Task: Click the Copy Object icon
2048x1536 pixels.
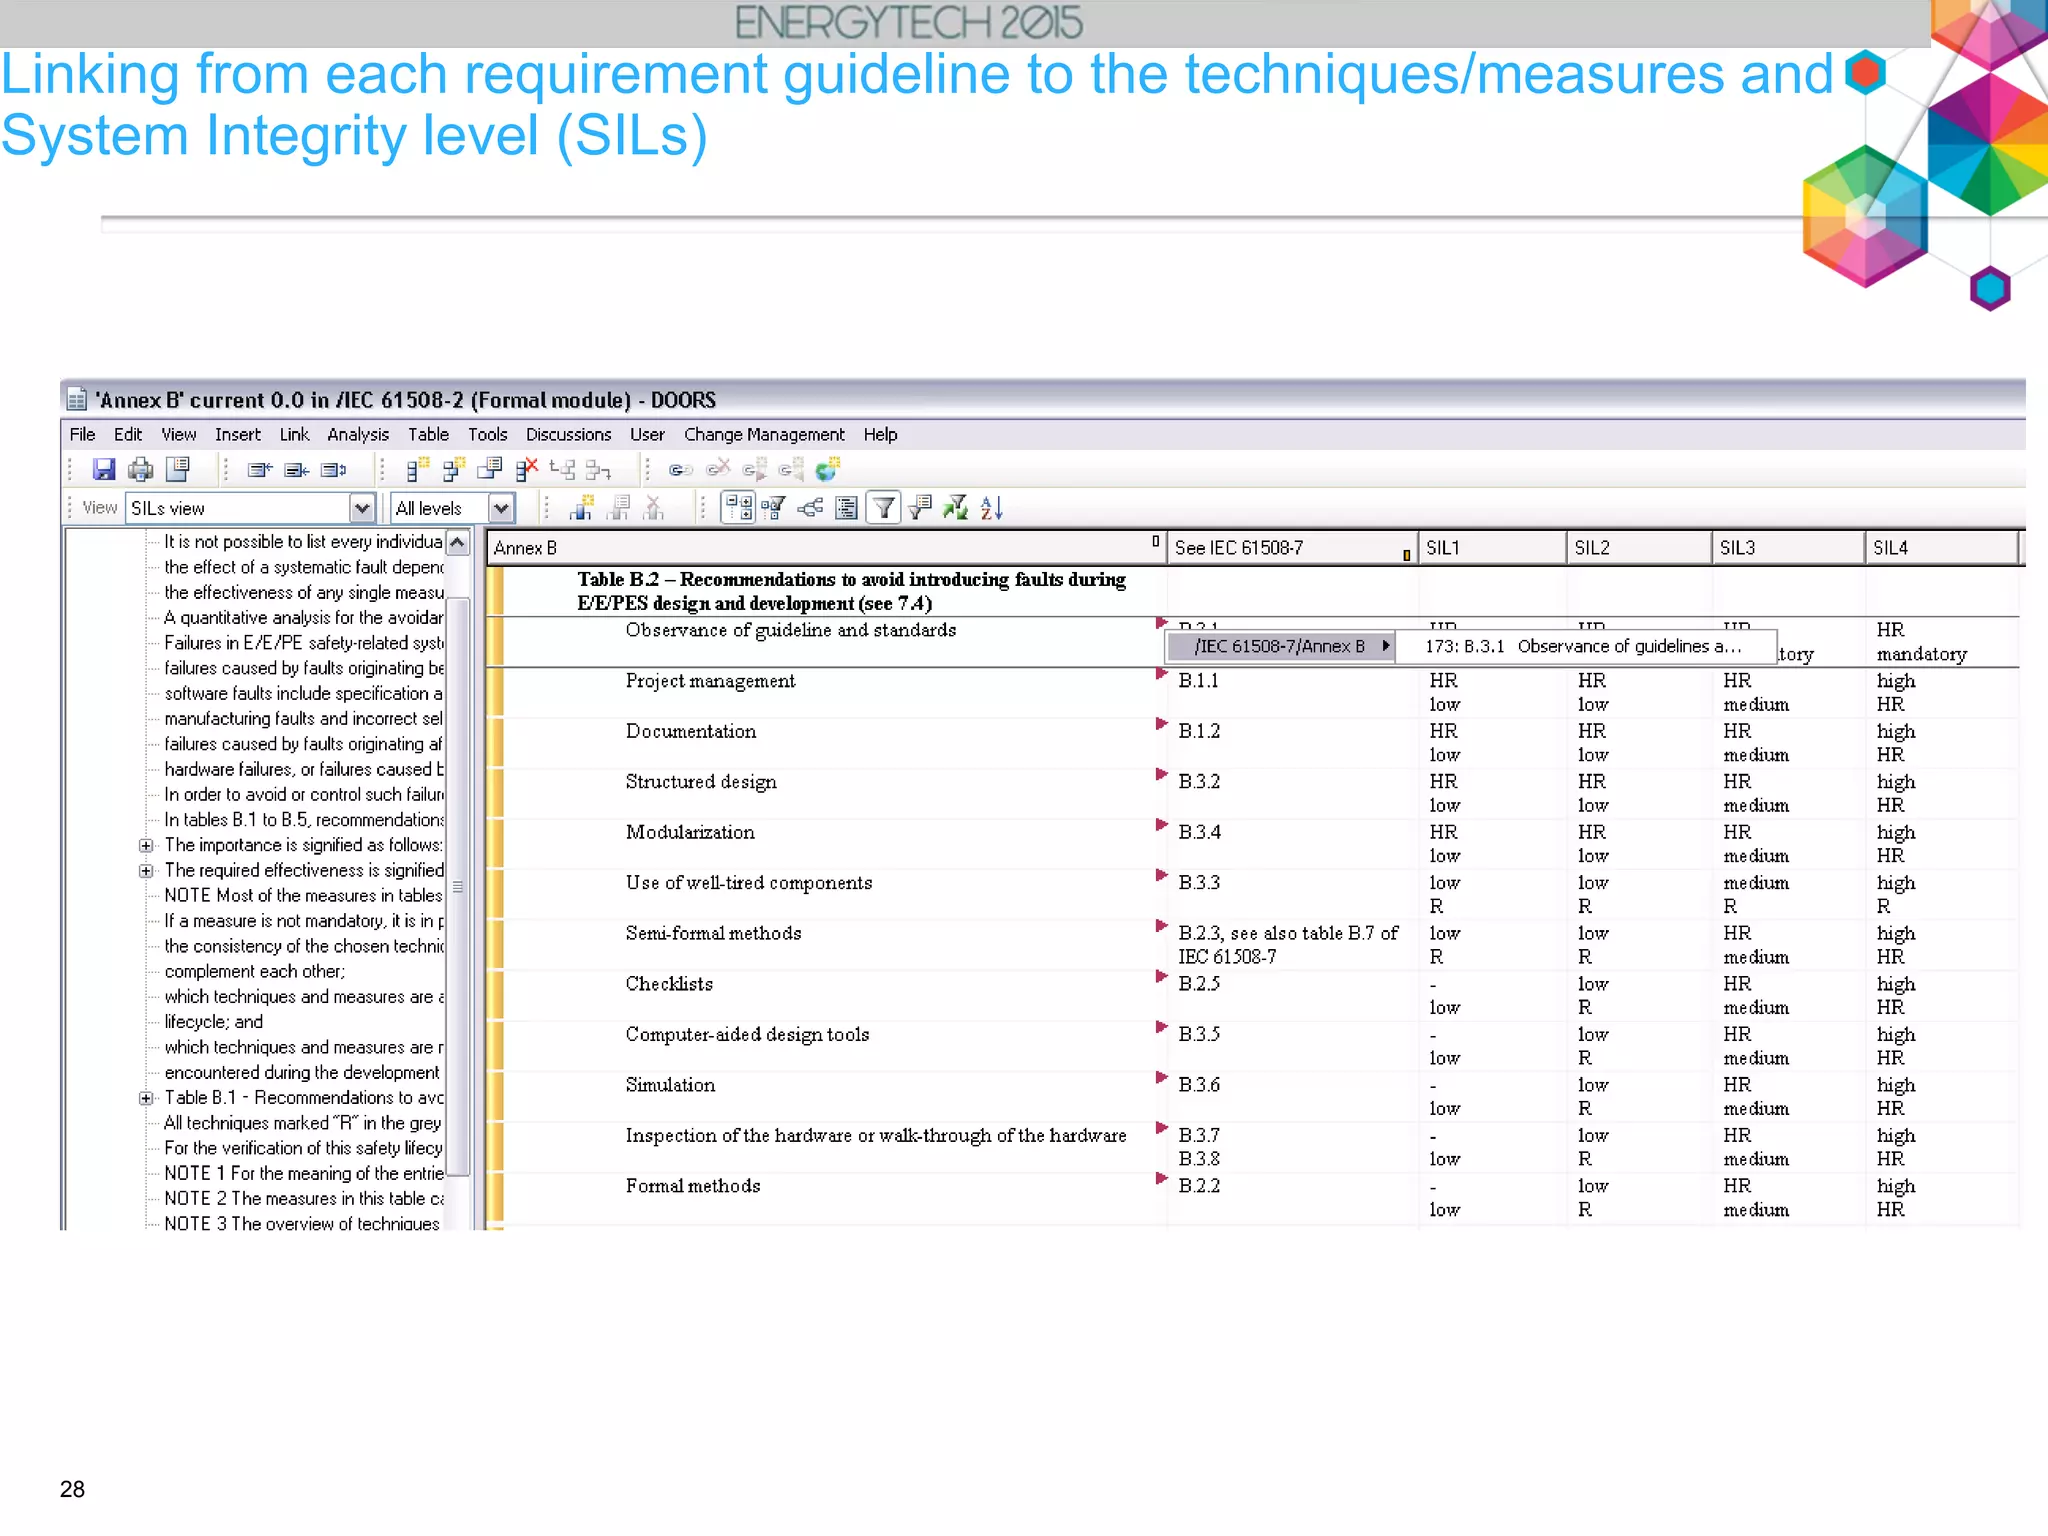Action: [x=490, y=469]
